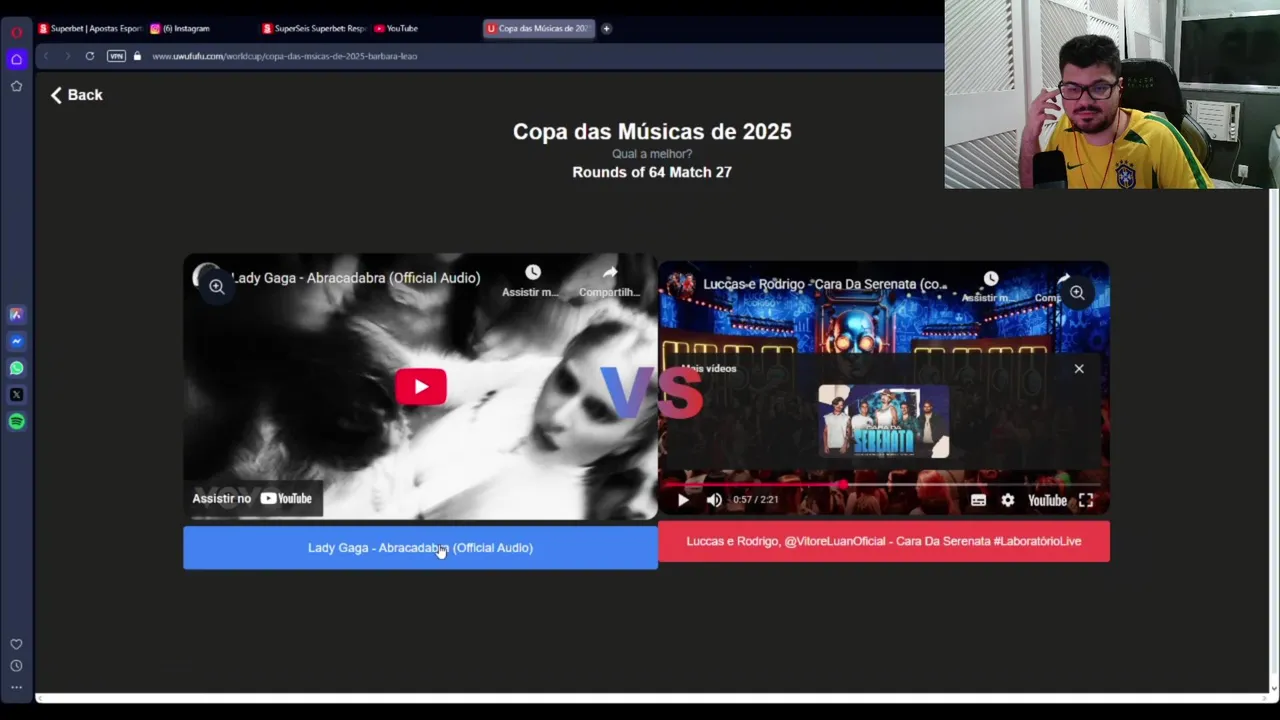Viewport: 1280px width, 720px height.
Task: Open Aria AI icon in sidebar
Action: point(16,314)
